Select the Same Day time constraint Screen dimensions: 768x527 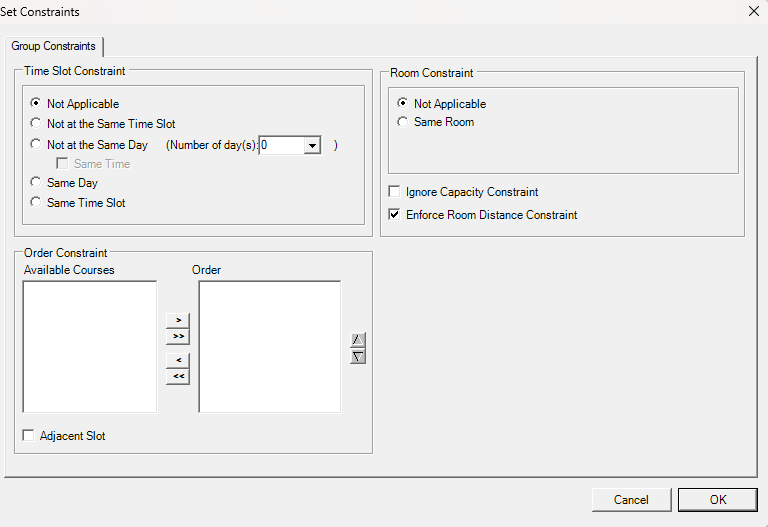point(37,183)
